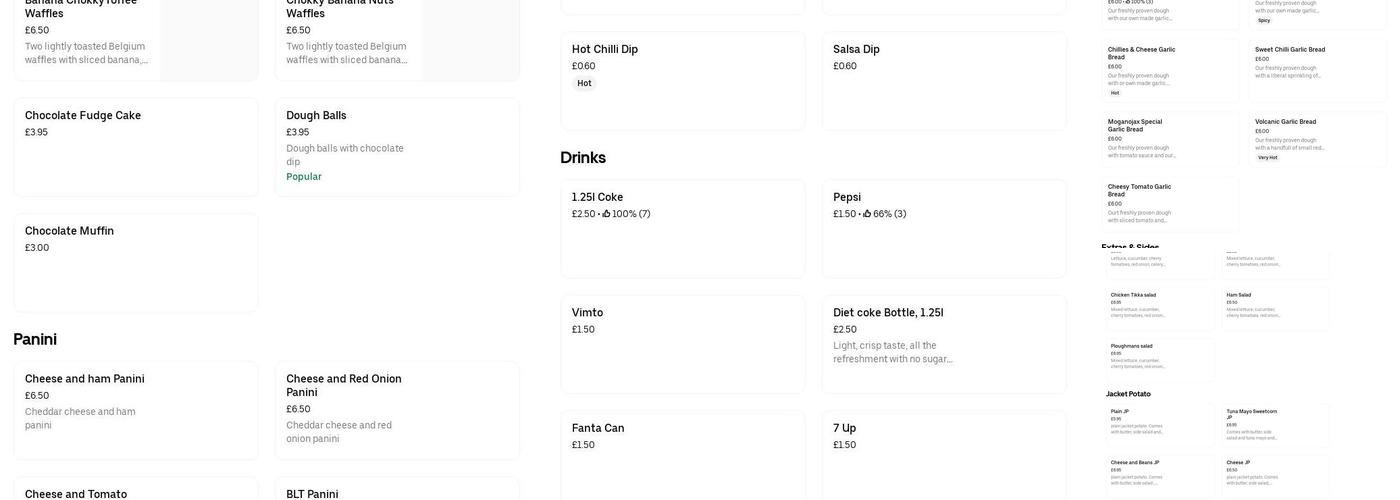1400x500 pixels.
Task: Open the Chocolate Fudge Cake item
Action: click(x=135, y=146)
